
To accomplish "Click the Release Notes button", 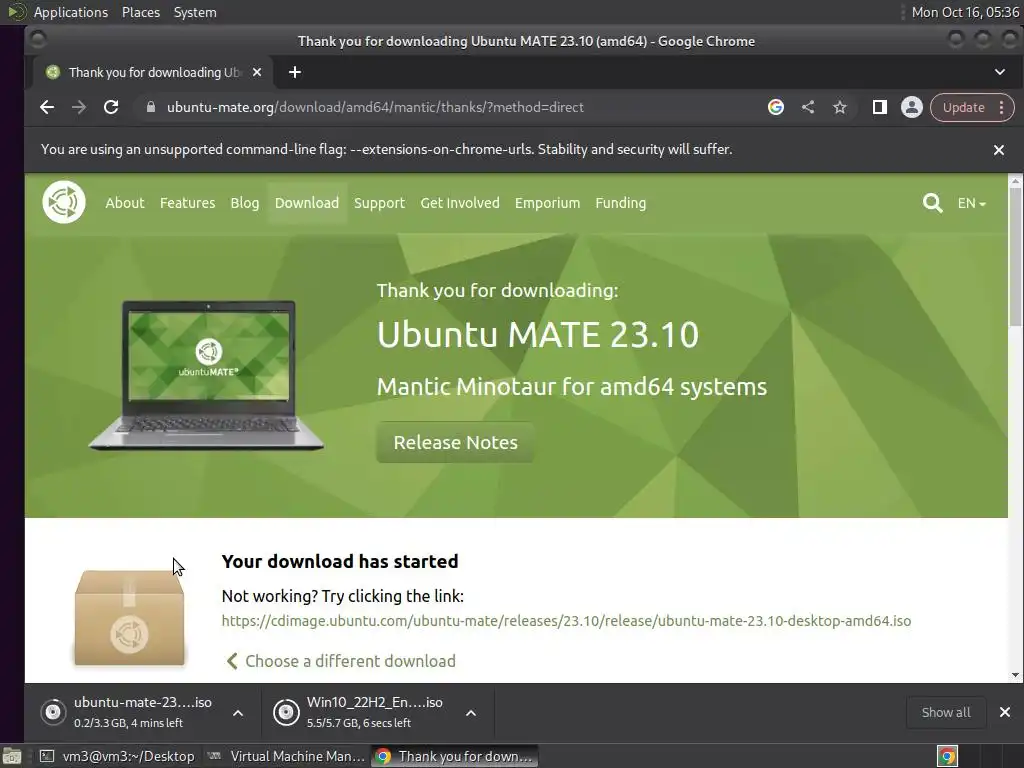I will 455,443.
